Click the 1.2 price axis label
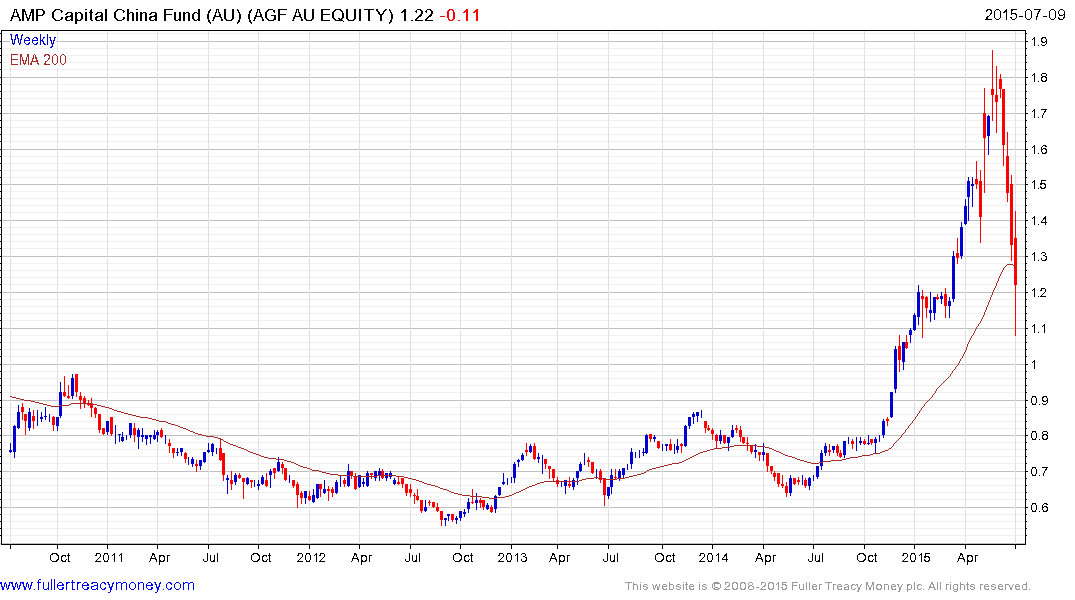 coord(1039,293)
